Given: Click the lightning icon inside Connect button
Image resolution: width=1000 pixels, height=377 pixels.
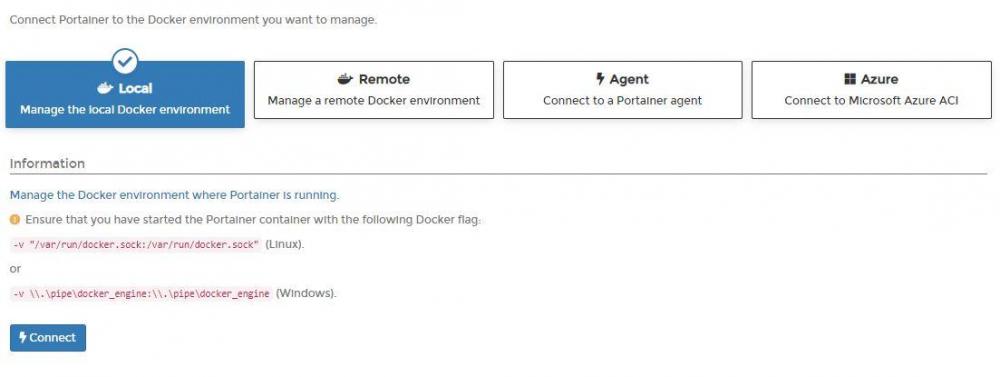Looking at the screenshot, I should [23, 337].
